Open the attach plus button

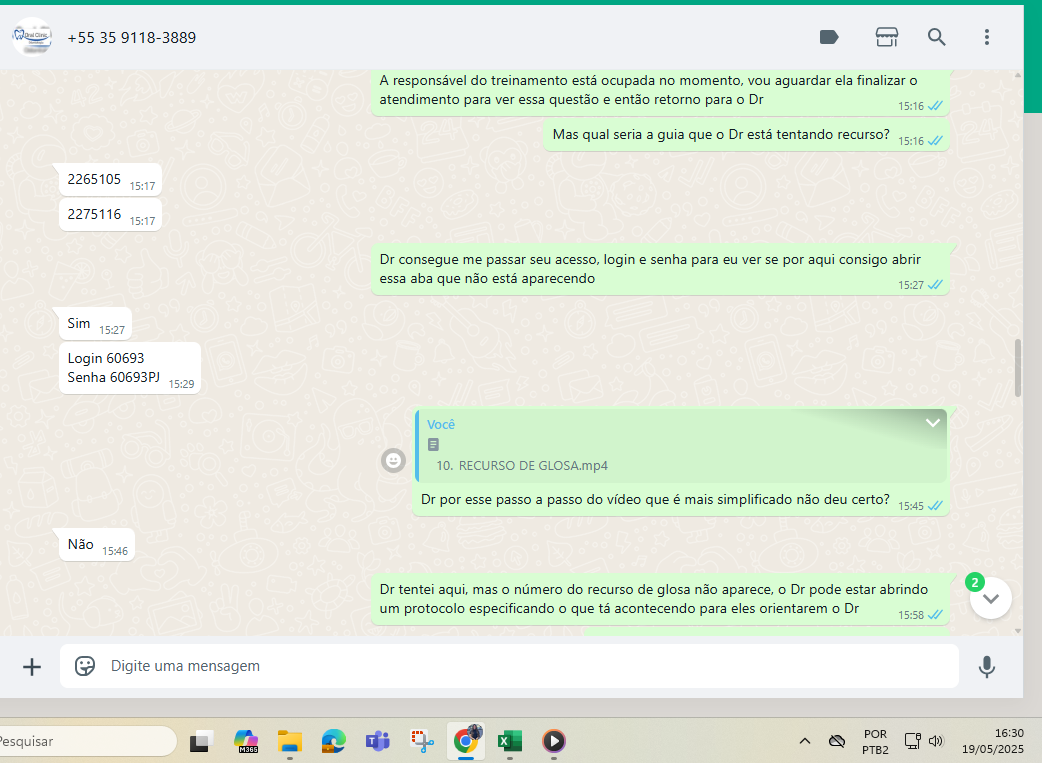tap(32, 667)
